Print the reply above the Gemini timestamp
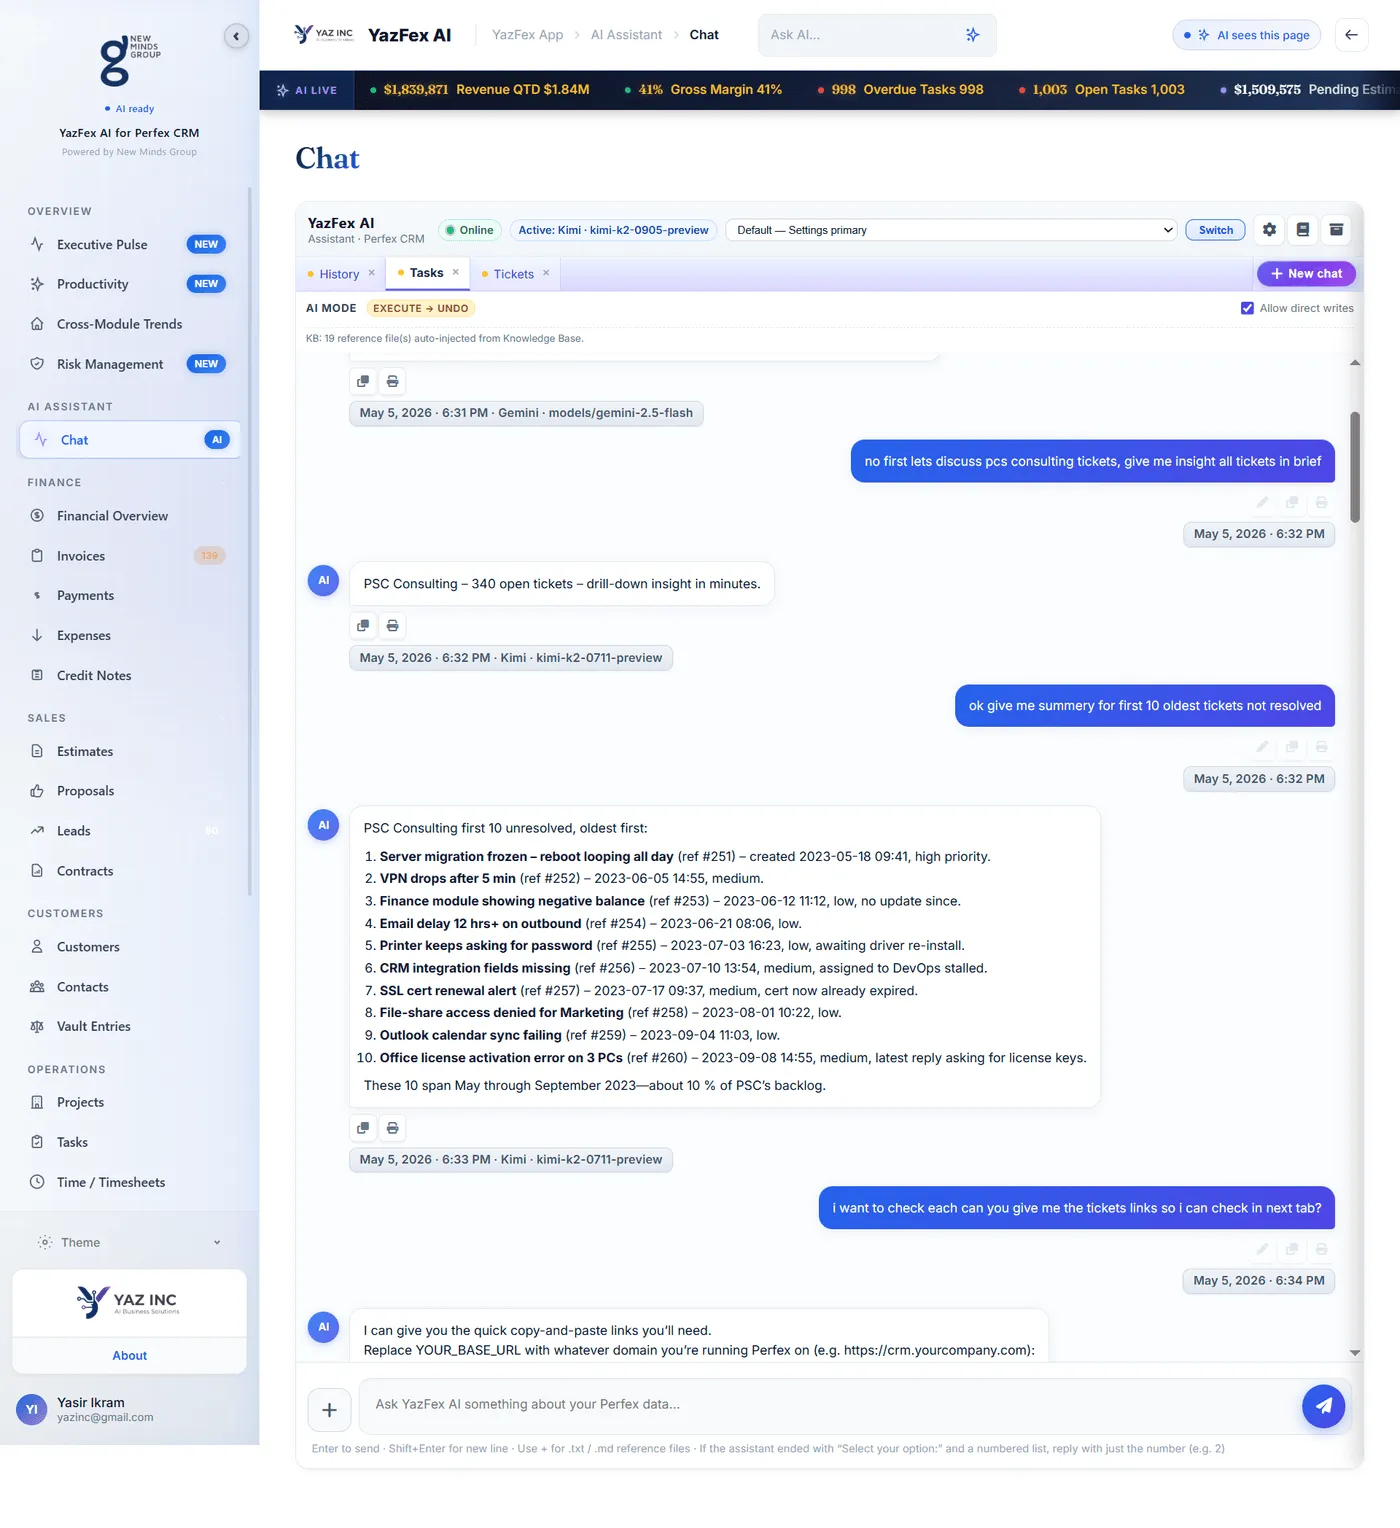1400x1528 pixels. tap(392, 381)
